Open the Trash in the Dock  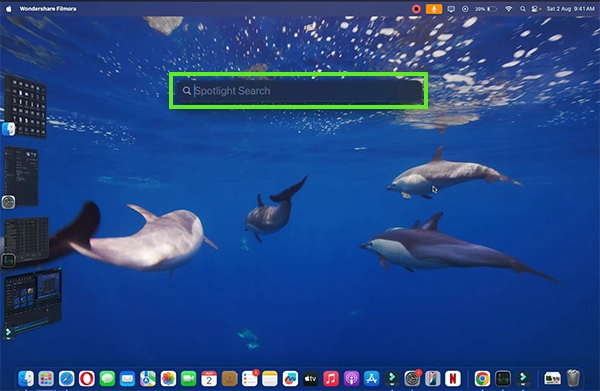pyautogui.click(x=573, y=378)
